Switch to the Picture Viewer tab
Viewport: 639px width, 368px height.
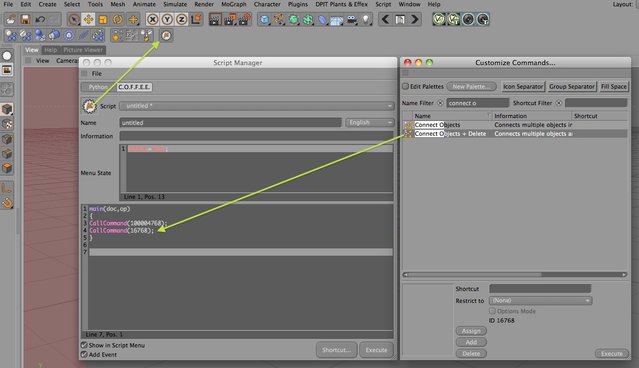coord(83,50)
